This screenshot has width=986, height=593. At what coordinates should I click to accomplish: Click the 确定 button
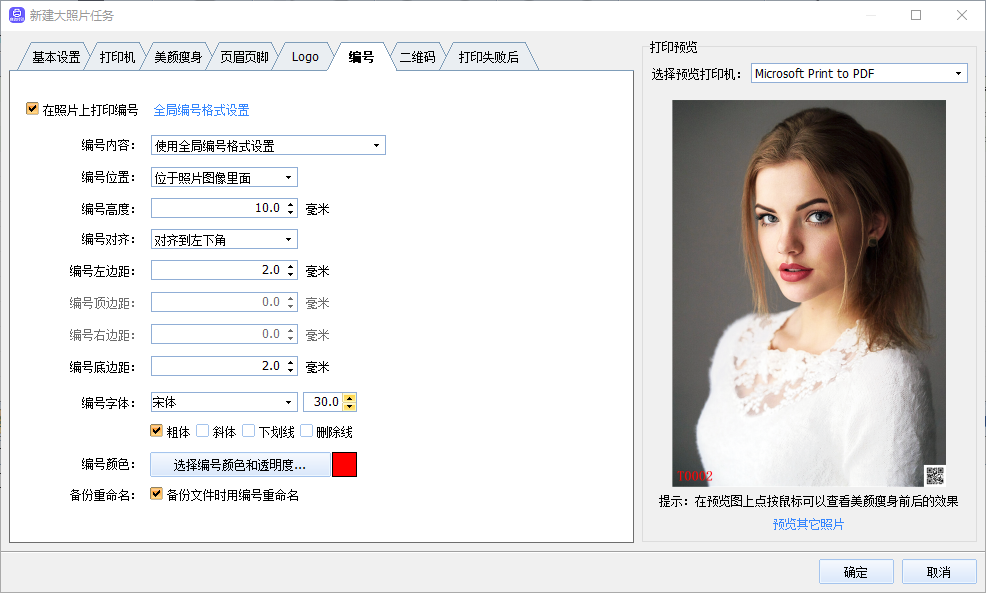[856, 572]
